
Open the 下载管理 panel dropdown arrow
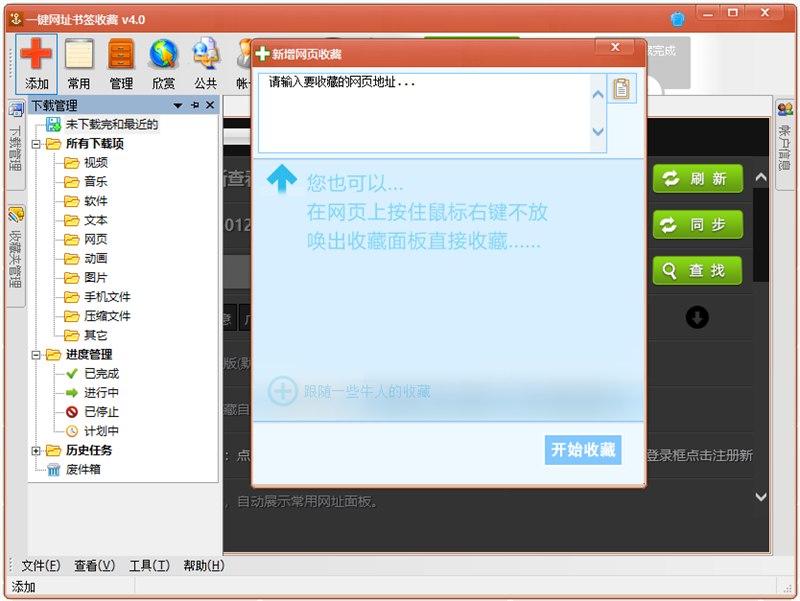pos(178,106)
